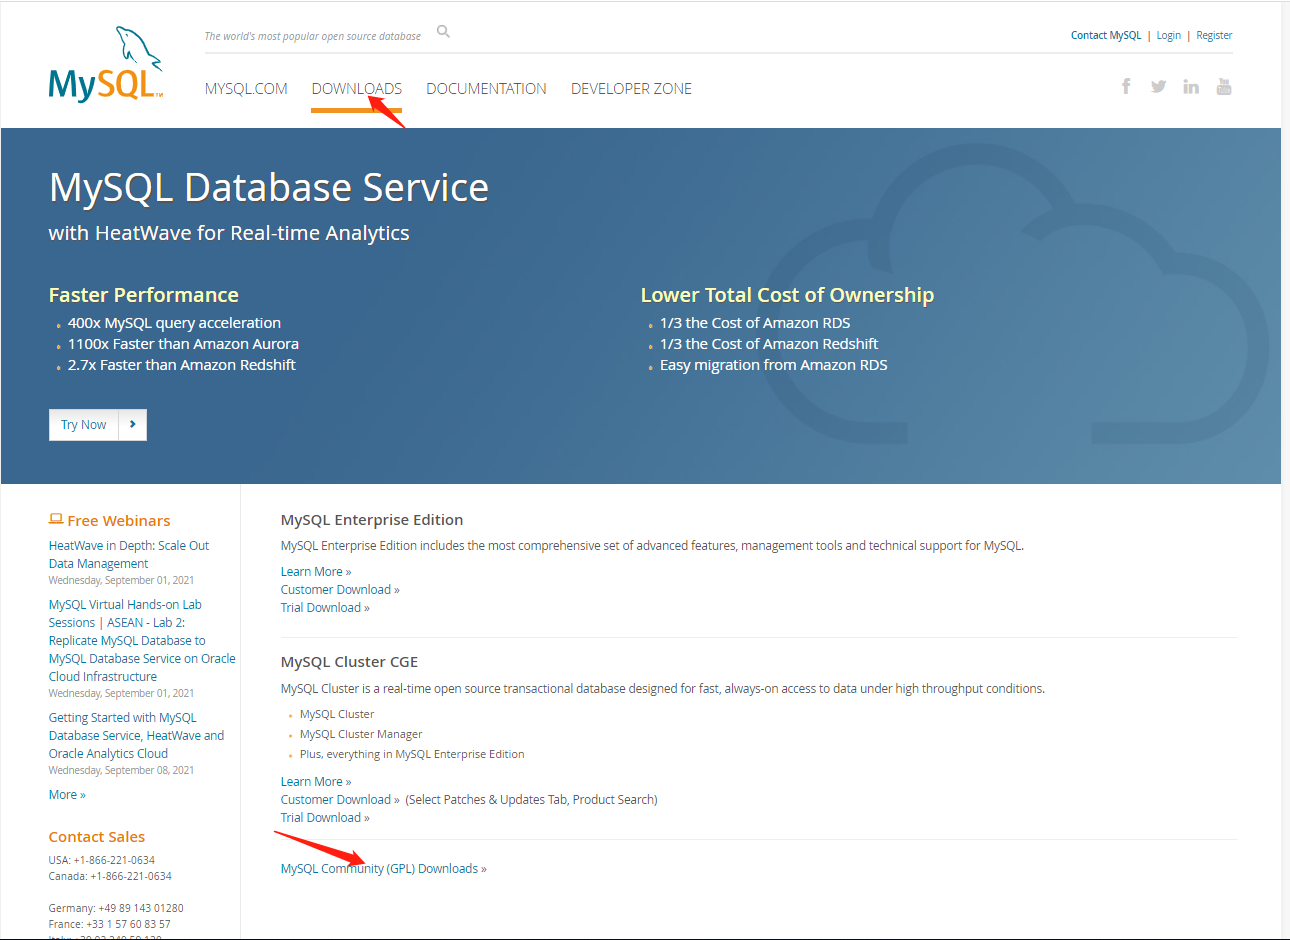This screenshot has width=1290, height=940.
Task: Open MySQL Community (GPL) Downloads link
Action: (384, 869)
